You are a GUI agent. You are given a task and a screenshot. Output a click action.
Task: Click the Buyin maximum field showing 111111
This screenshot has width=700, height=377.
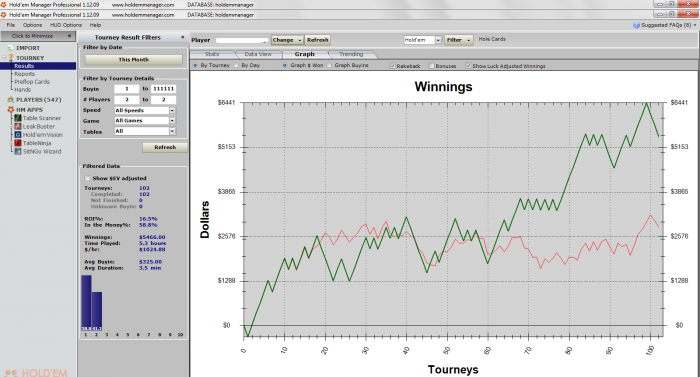point(163,89)
